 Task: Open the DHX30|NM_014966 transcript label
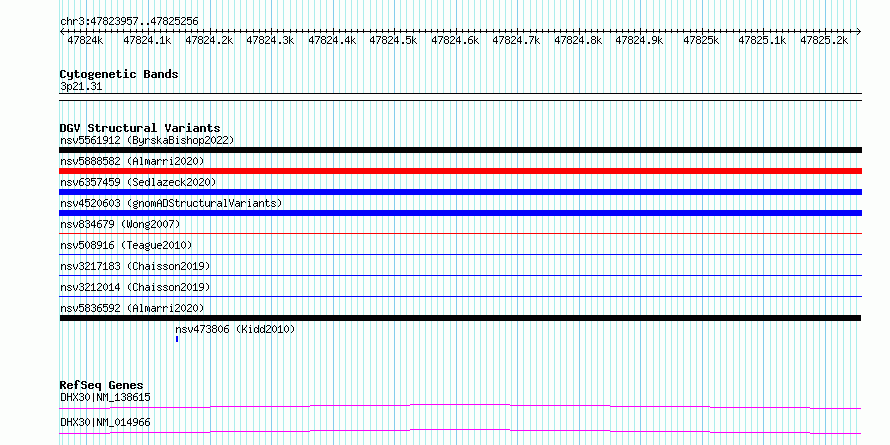(x=105, y=422)
